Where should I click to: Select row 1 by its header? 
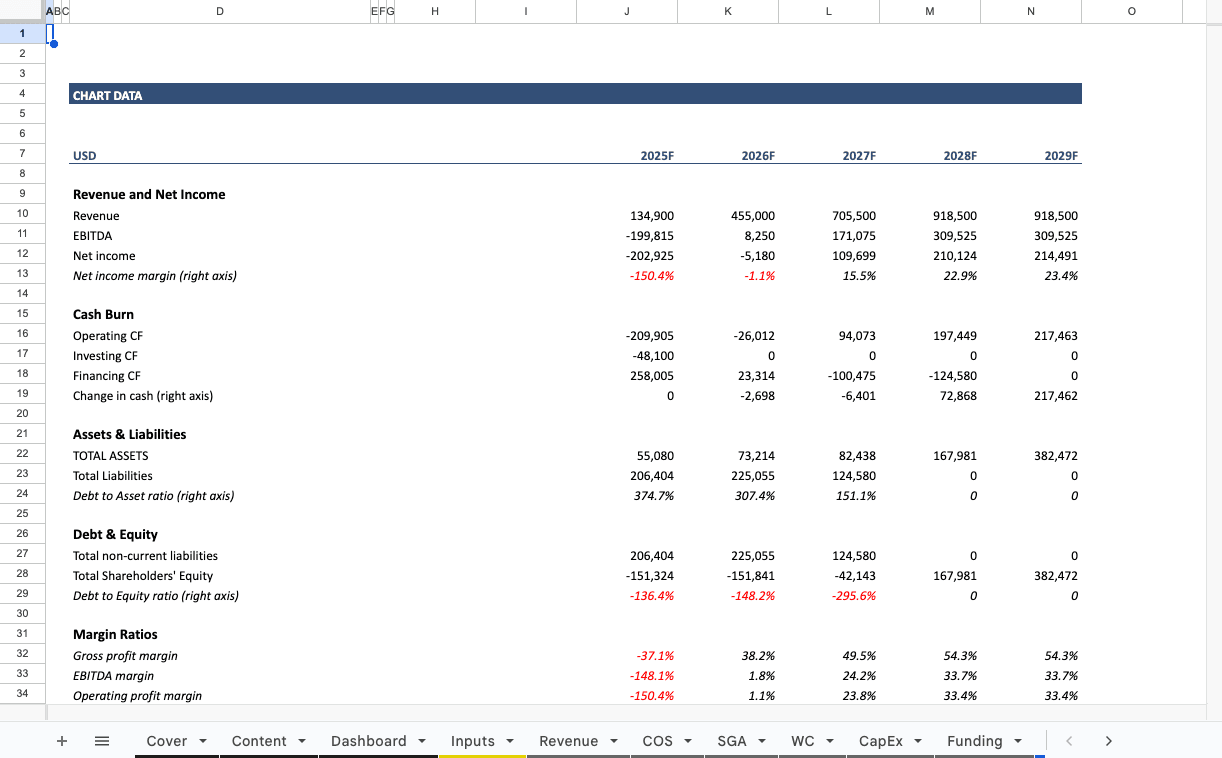pos(22,33)
